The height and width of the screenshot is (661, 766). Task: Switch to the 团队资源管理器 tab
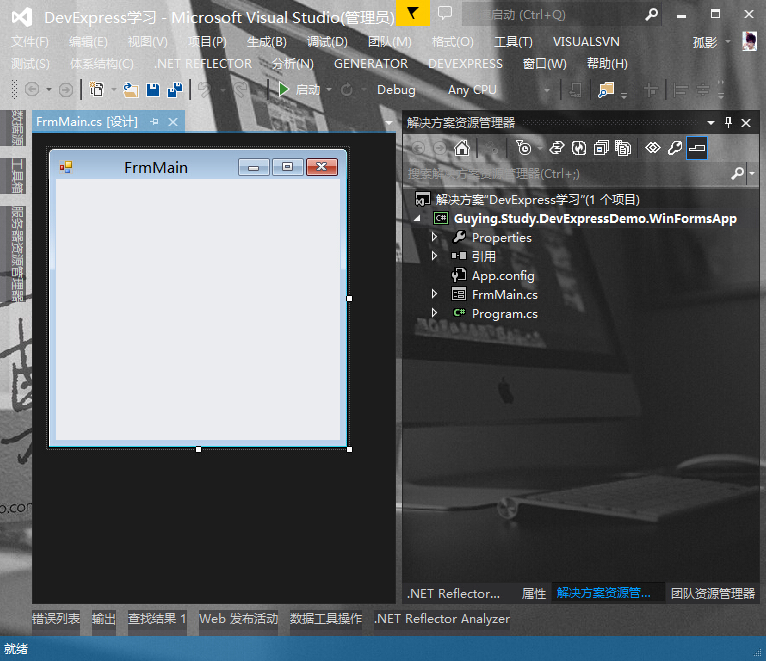713,593
